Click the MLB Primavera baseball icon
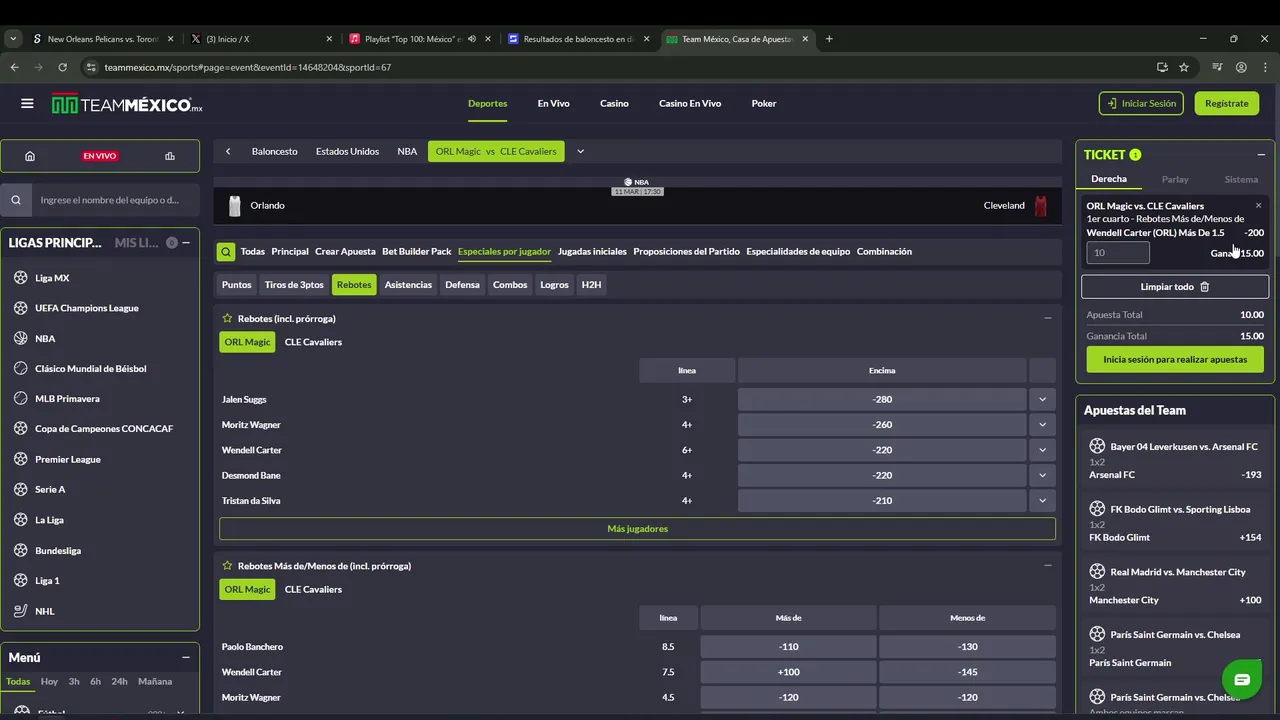This screenshot has height=720, width=1280. click(x=21, y=398)
